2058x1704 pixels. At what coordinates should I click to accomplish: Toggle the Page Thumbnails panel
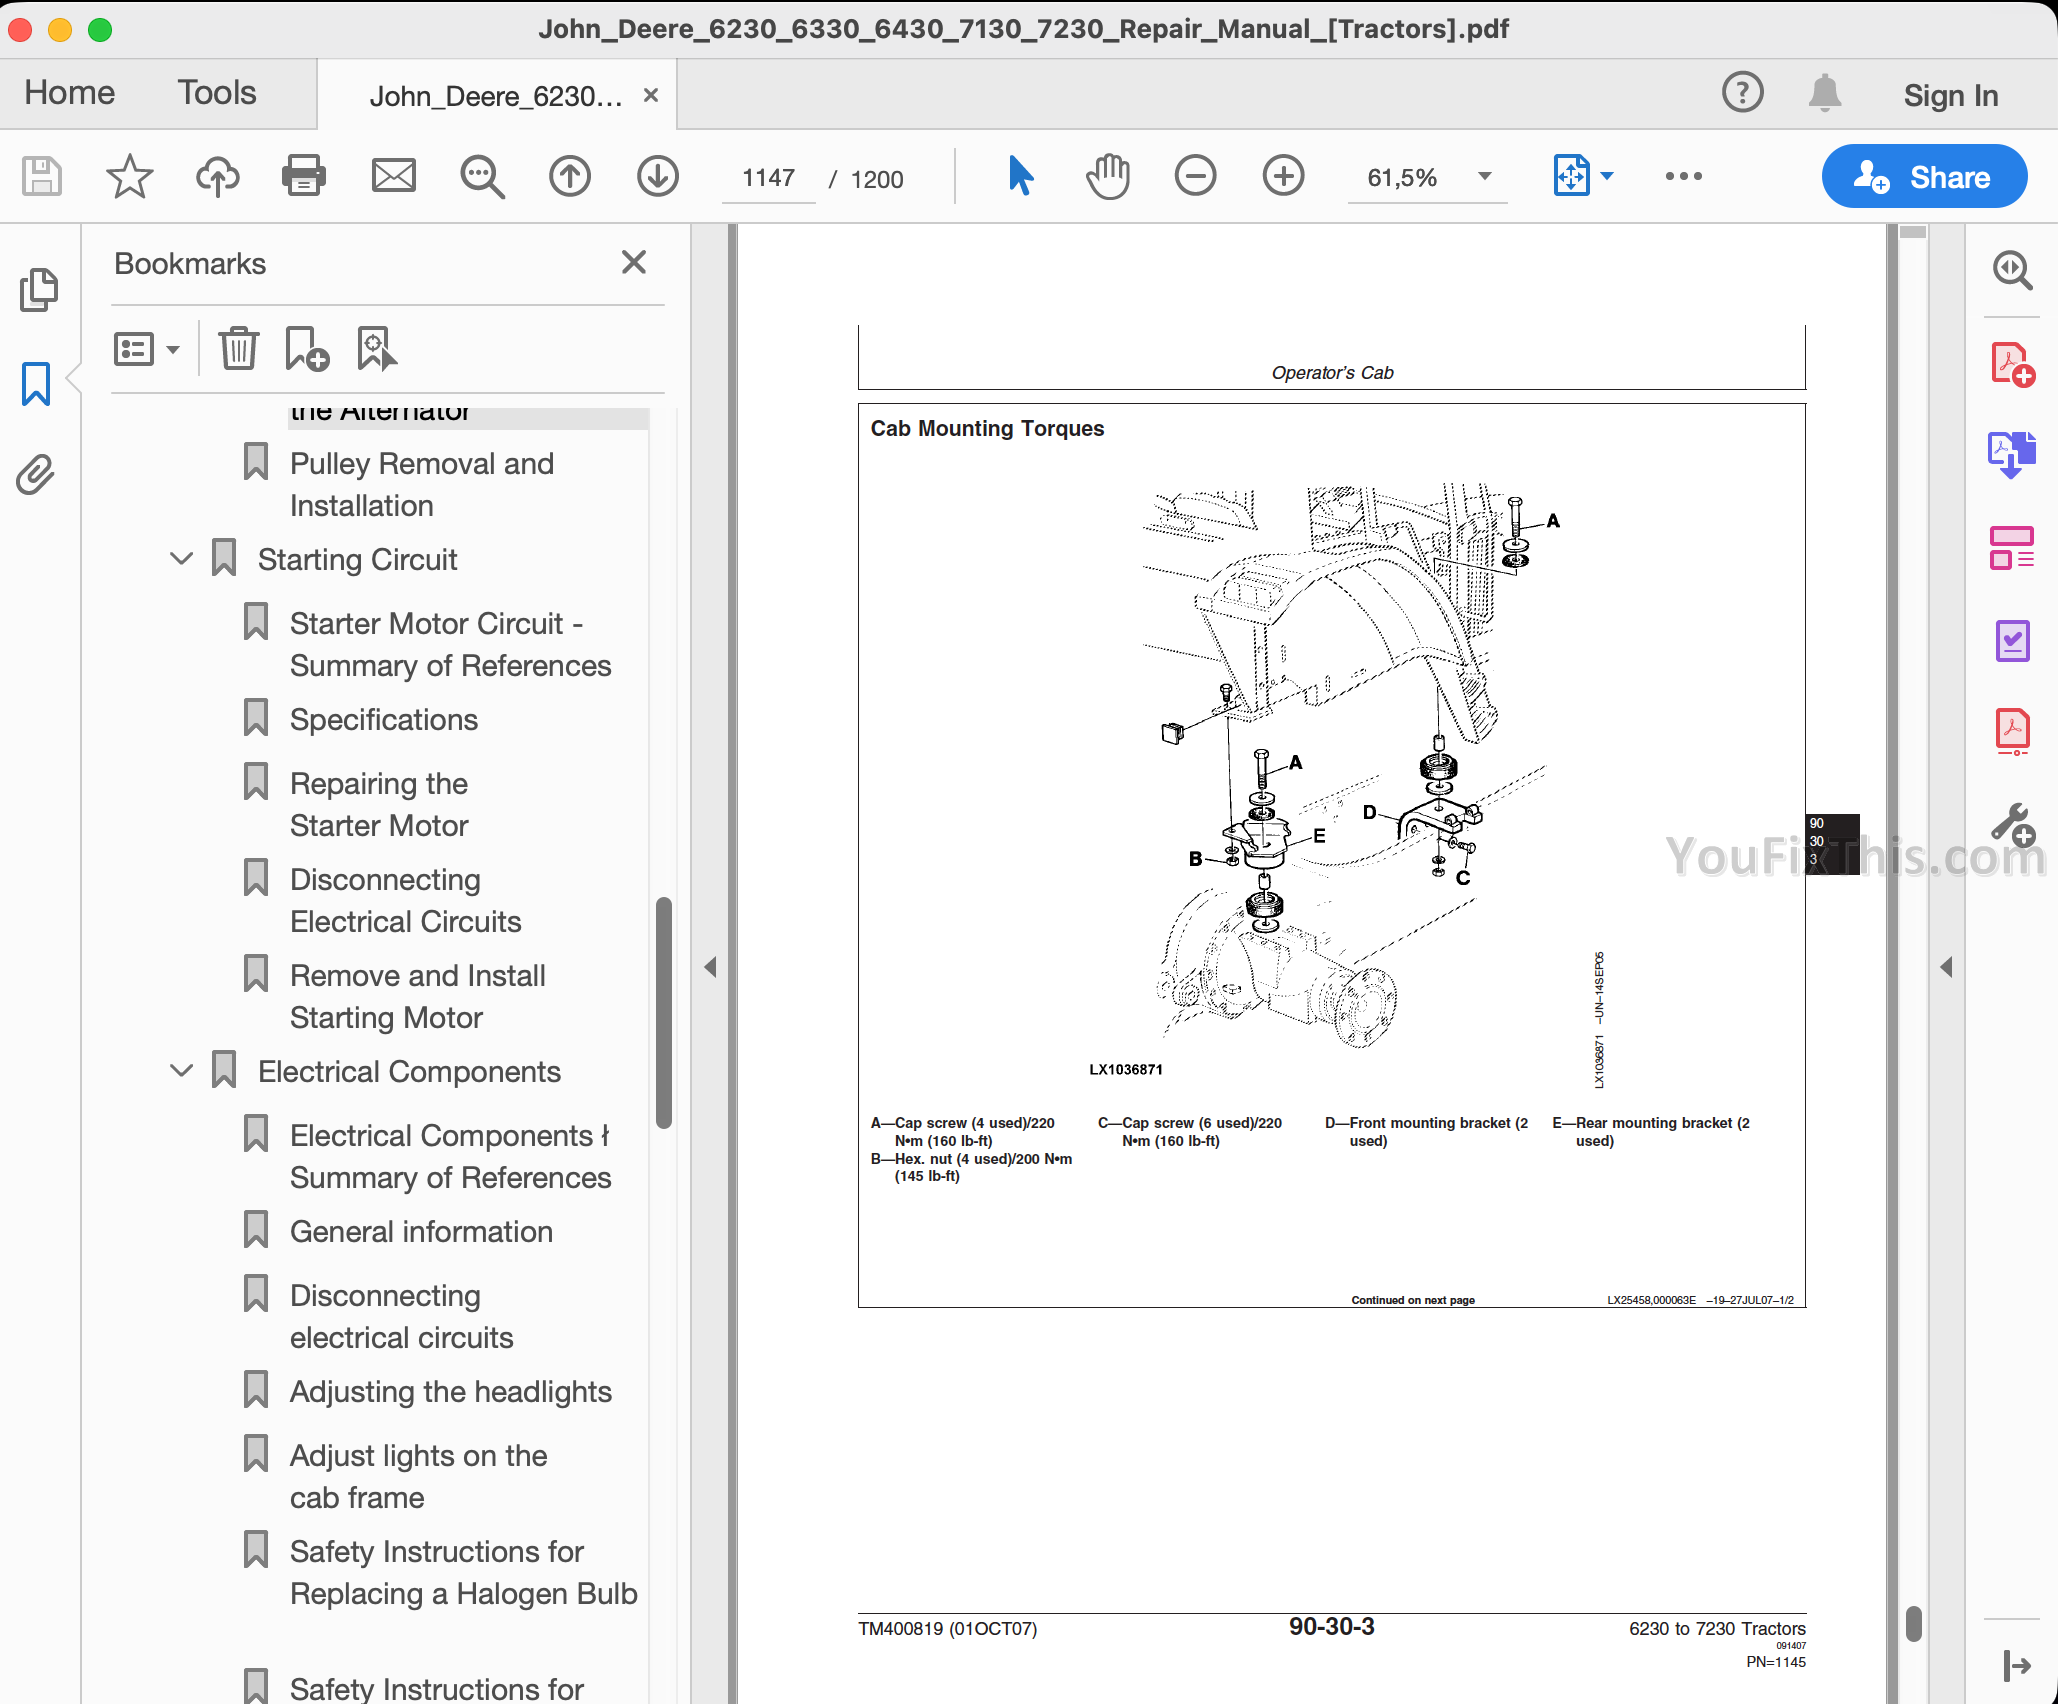tap(38, 290)
